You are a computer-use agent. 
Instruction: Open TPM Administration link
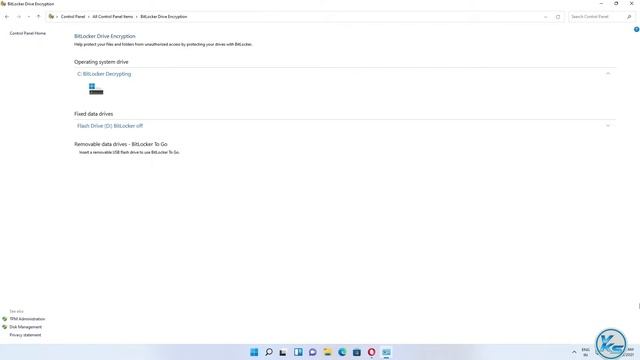[x=27, y=319]
